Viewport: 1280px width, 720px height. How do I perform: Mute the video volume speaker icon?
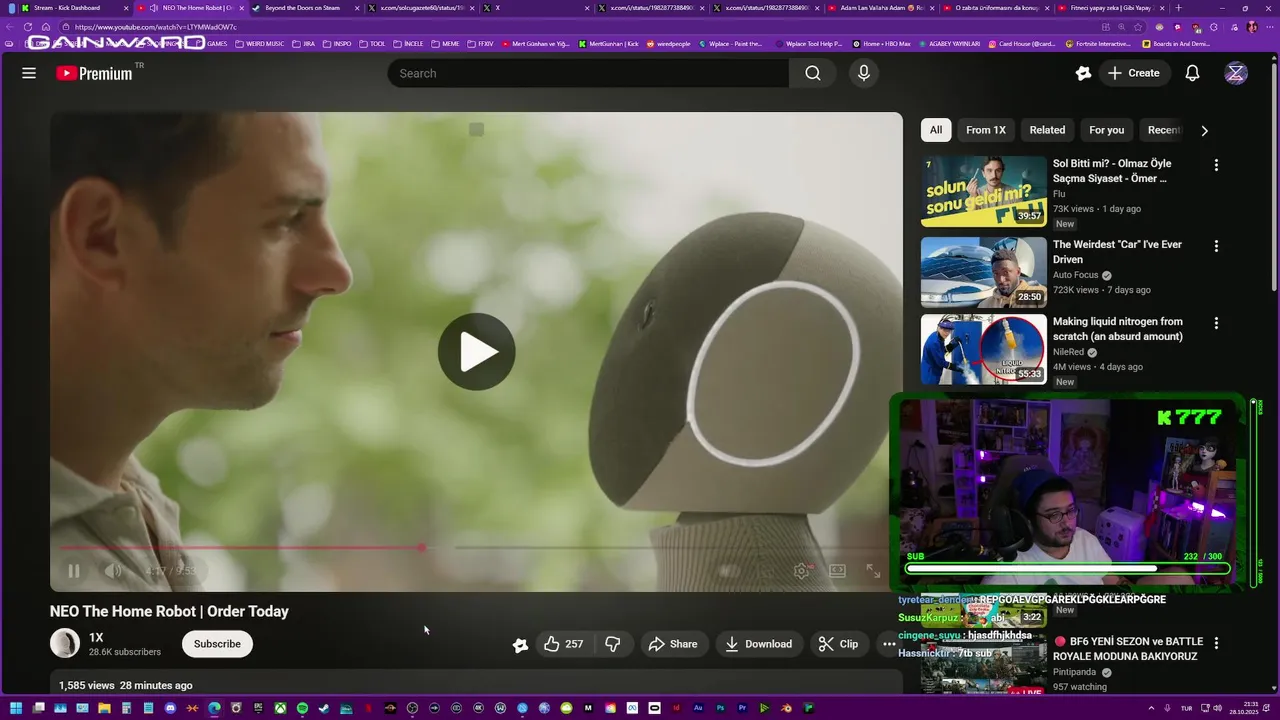coord(113,571)
